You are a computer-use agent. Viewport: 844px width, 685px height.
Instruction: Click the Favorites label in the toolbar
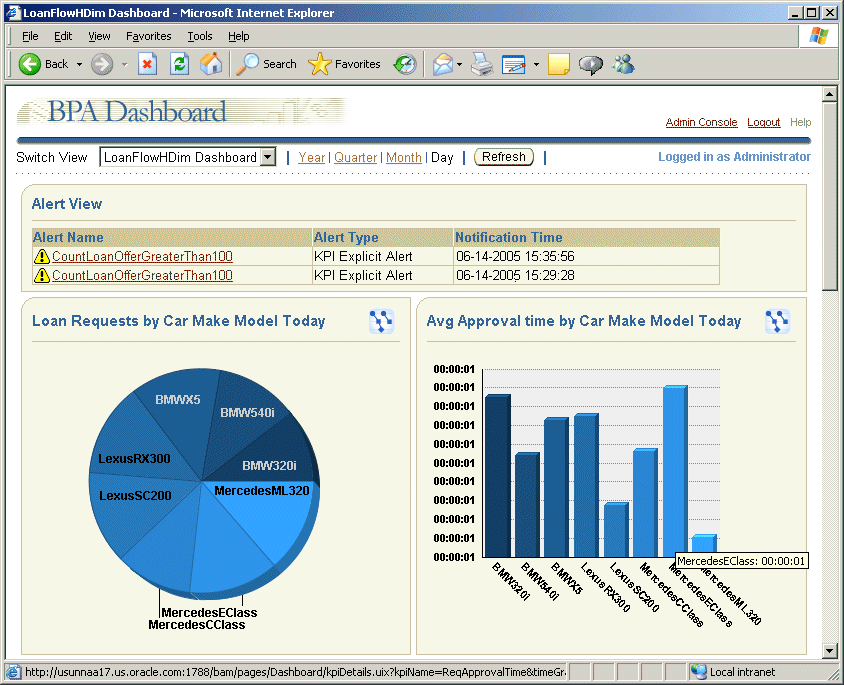[x=357, y=64]
